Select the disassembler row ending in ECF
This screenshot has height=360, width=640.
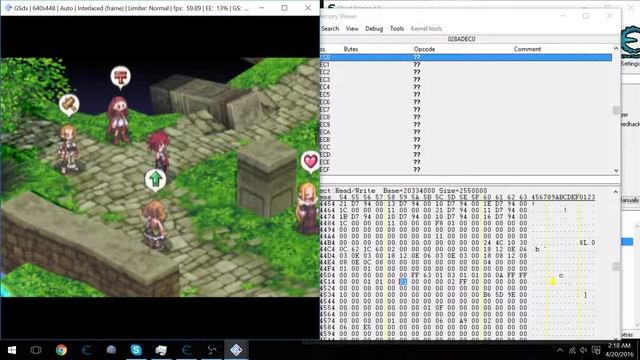pyautogui.click(x=466, y=169)
